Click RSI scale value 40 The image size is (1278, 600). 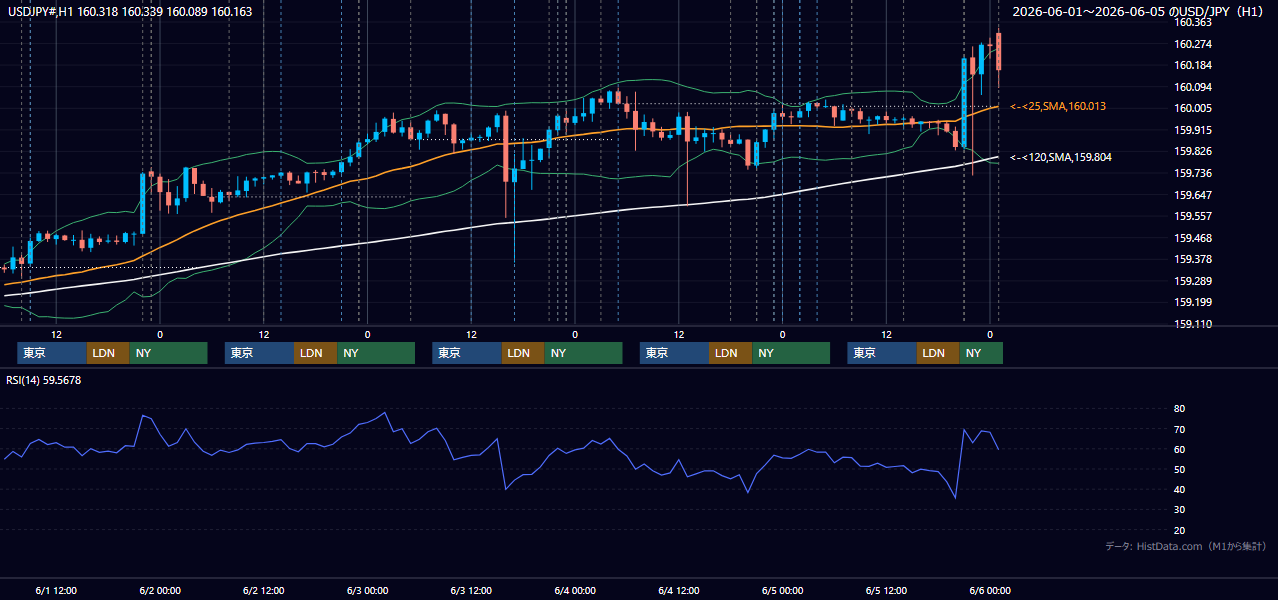(1180, 489)
